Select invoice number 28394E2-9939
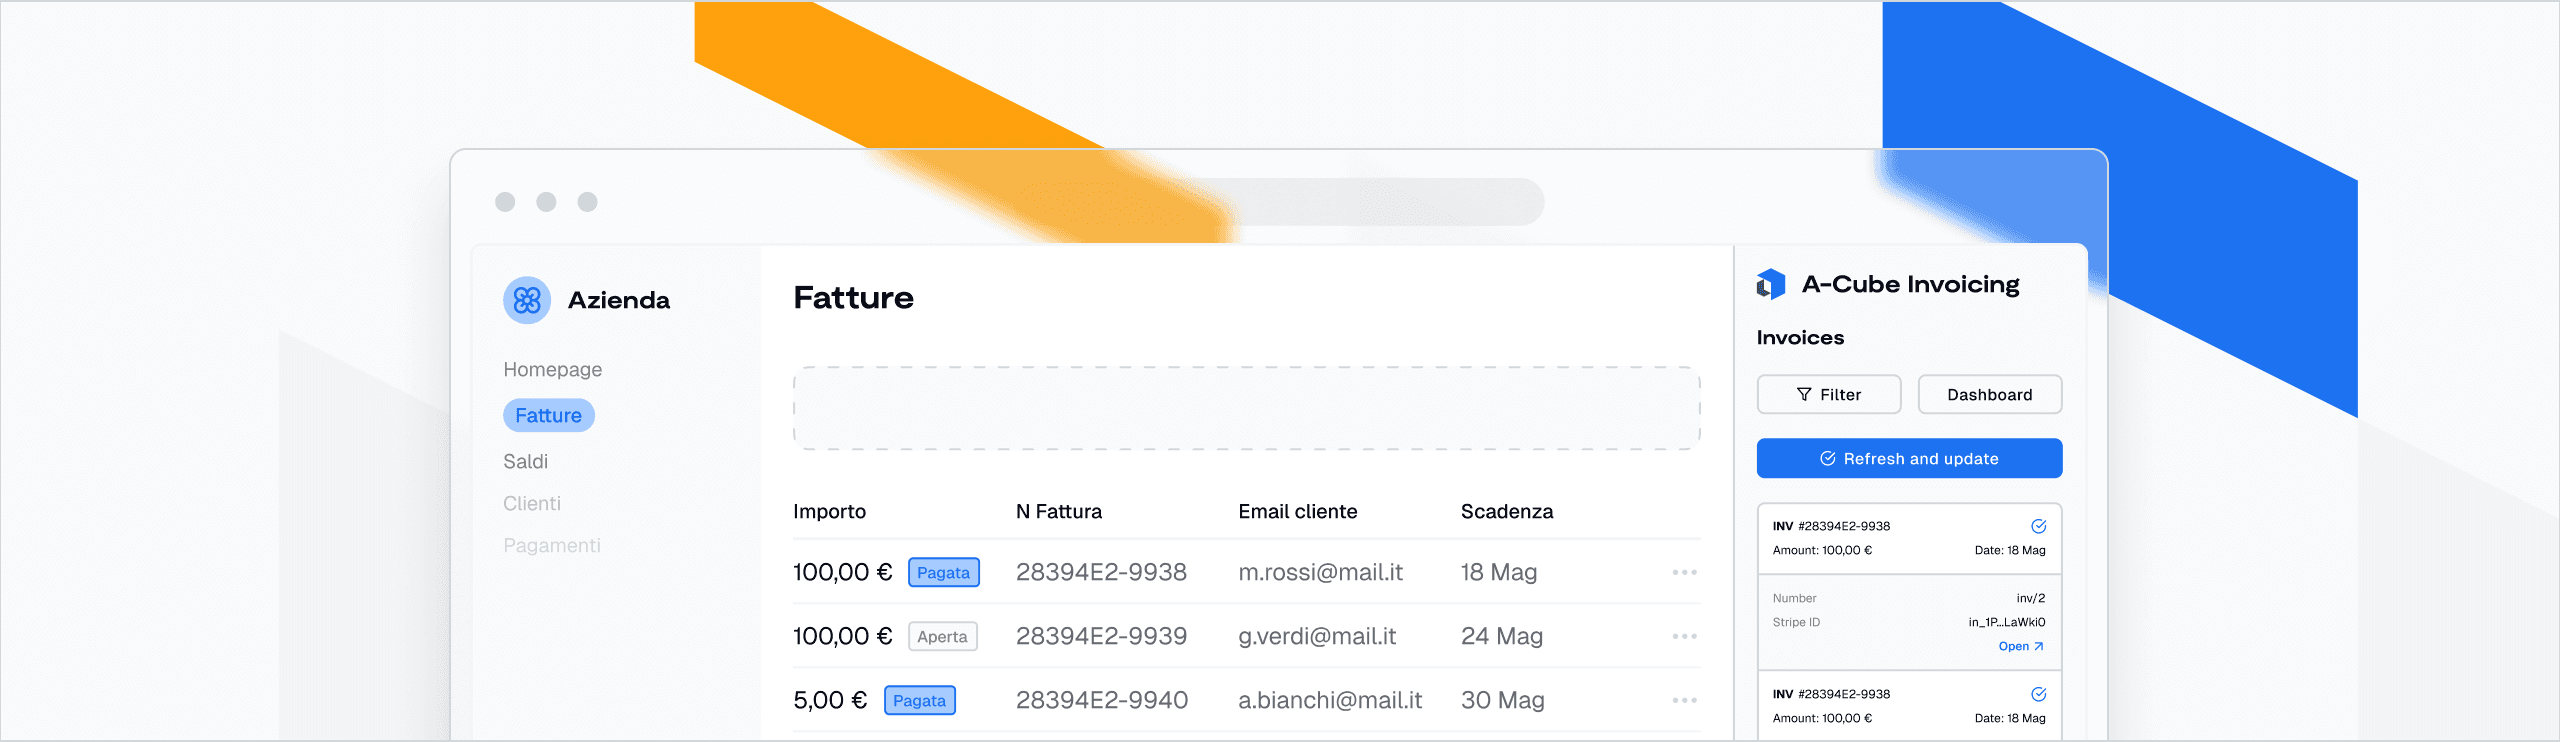 (x=1101, y=636)
